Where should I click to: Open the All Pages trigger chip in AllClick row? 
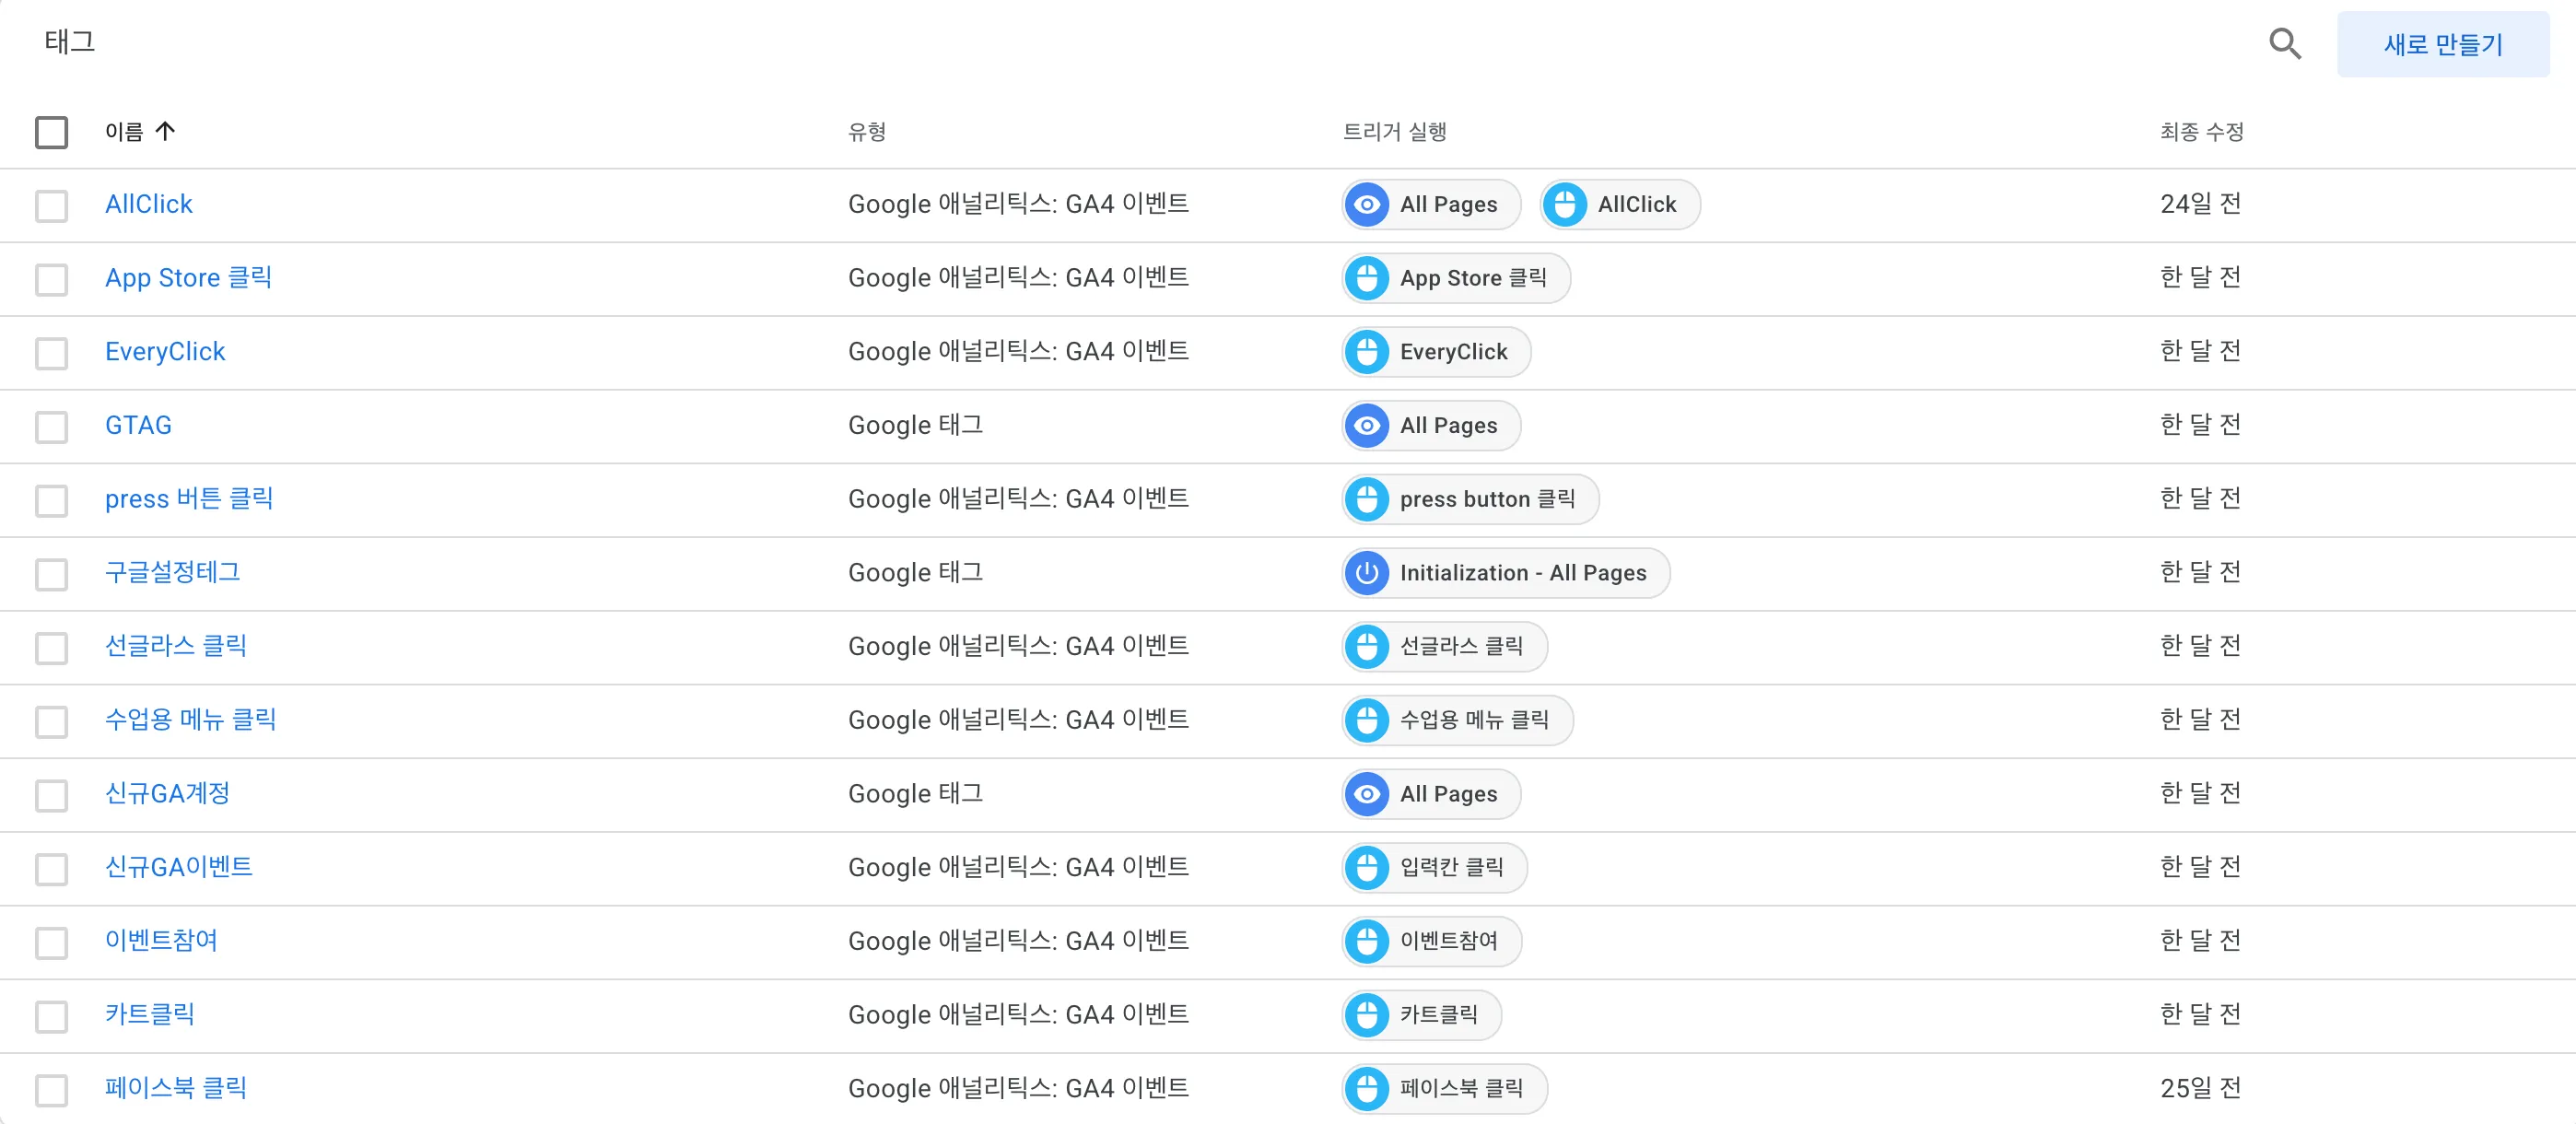(1431, 204)
